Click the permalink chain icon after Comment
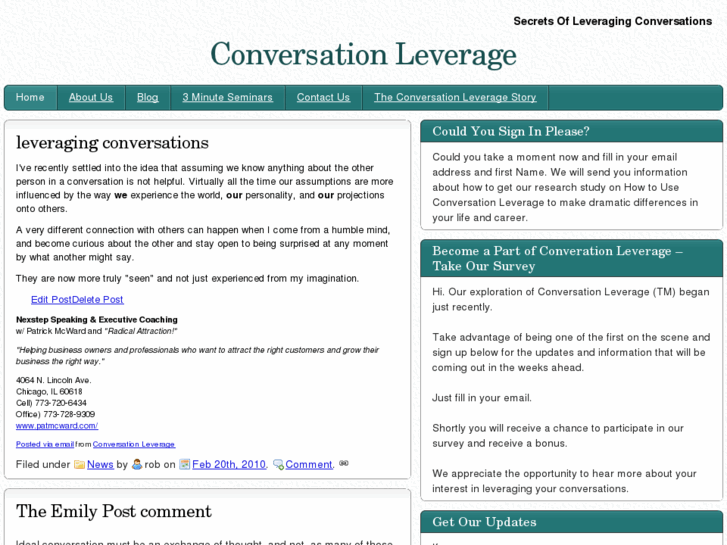 tap(344, 463)
